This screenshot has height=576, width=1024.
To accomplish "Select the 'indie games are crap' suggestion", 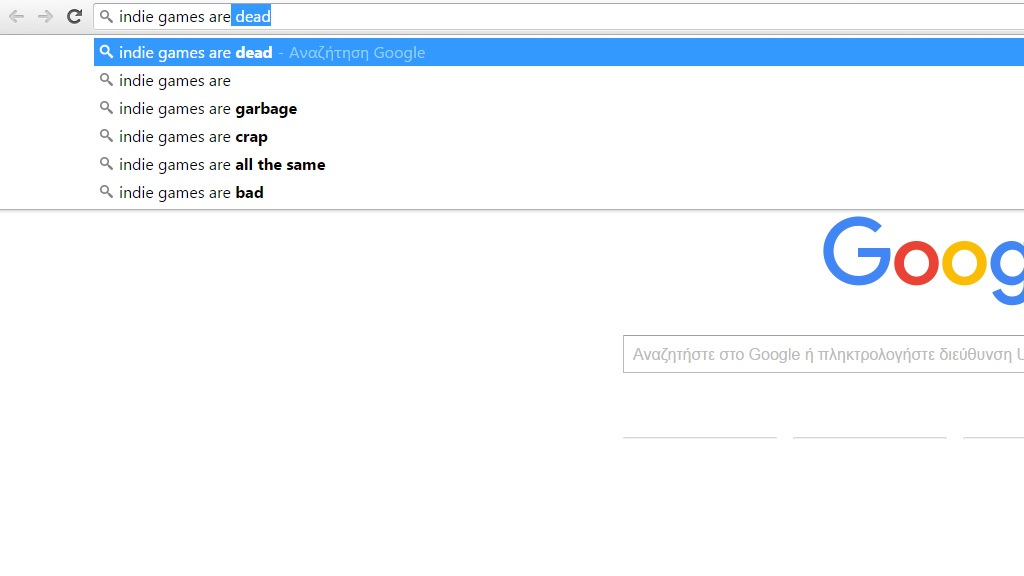I will (559, 136).
